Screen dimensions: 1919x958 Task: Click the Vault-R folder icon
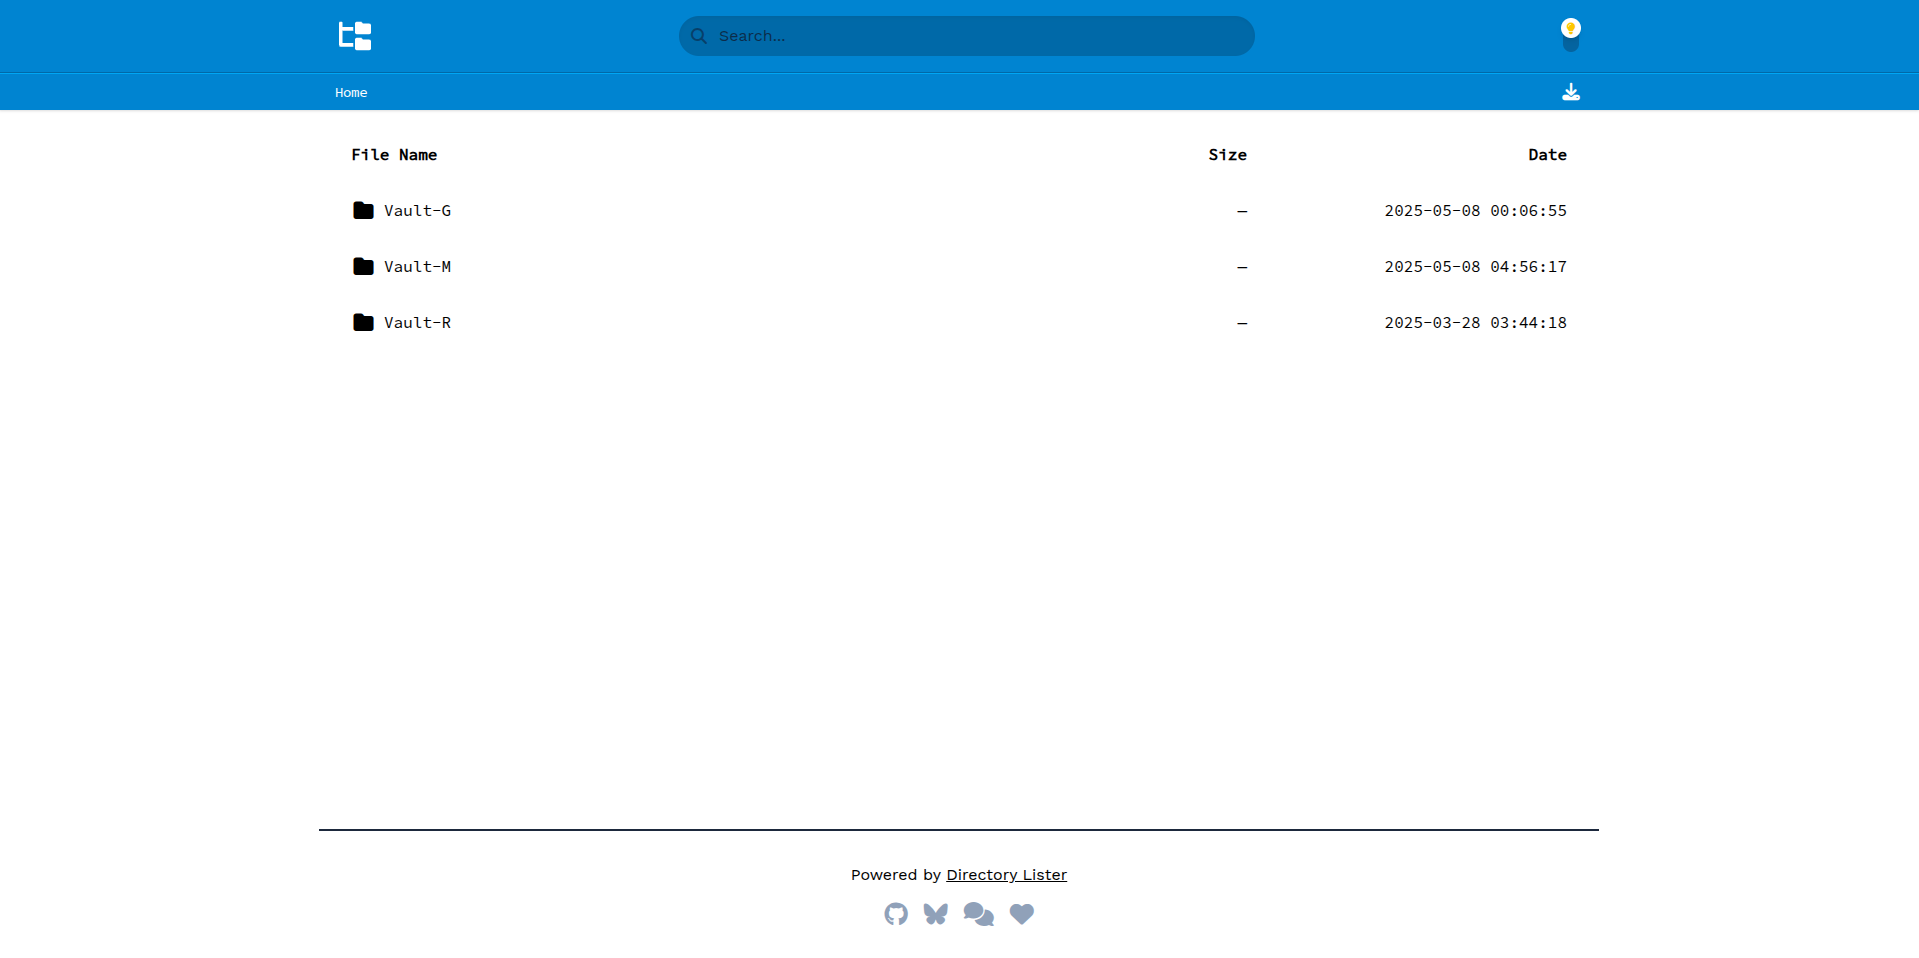363,323
